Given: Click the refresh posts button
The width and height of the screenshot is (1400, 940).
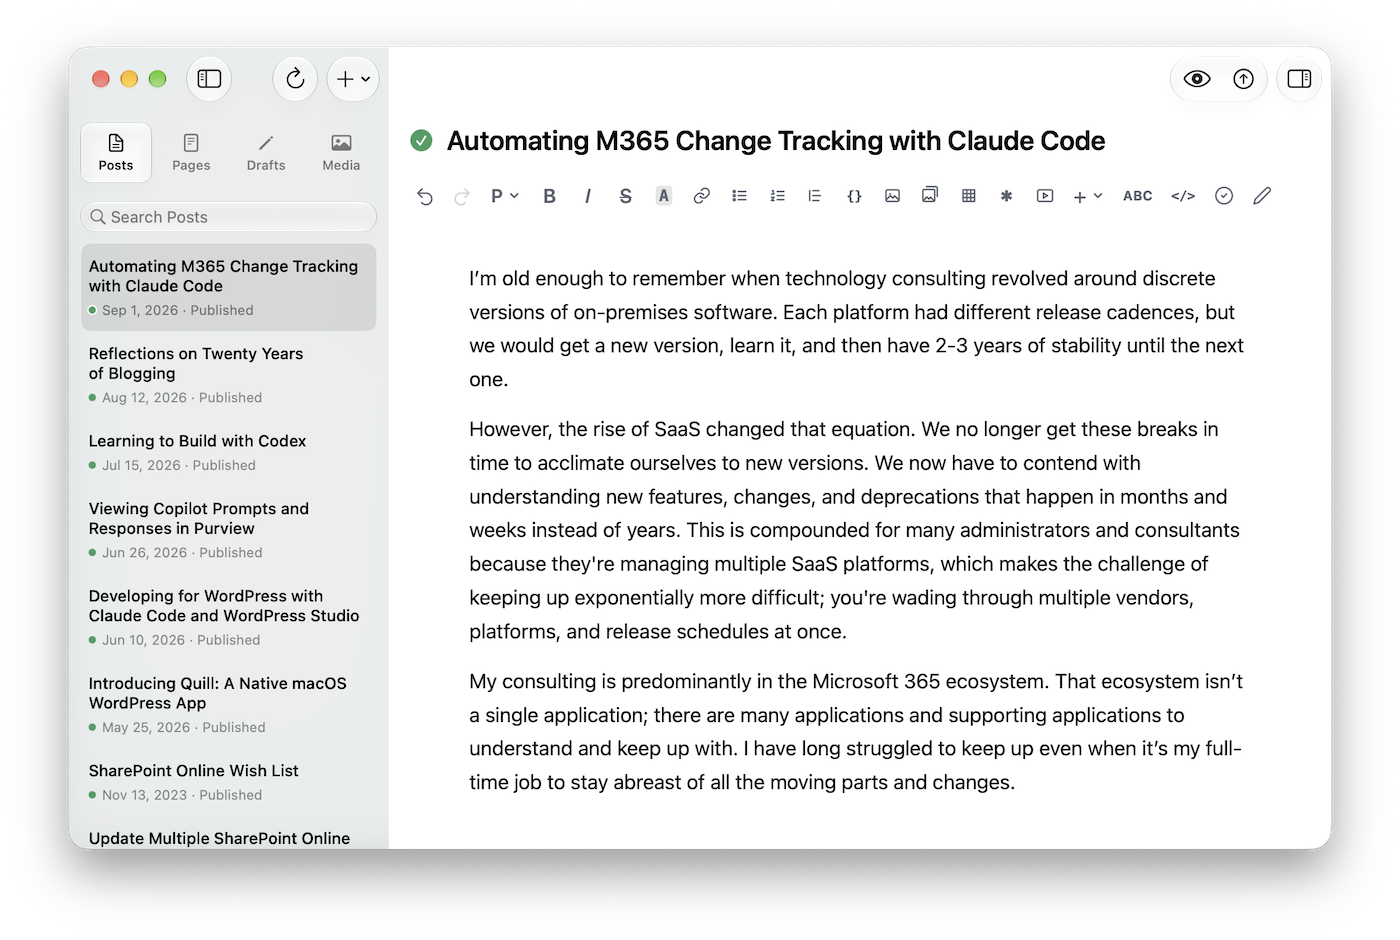Looking at the screenshot, I should tap(295, 79).
